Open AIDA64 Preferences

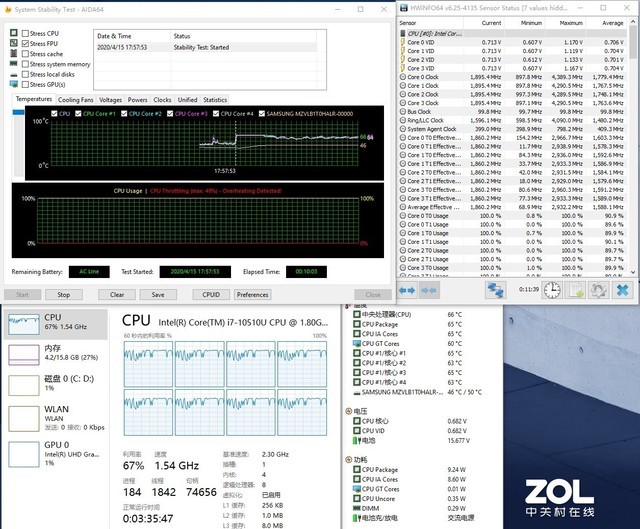coord(253,294)
